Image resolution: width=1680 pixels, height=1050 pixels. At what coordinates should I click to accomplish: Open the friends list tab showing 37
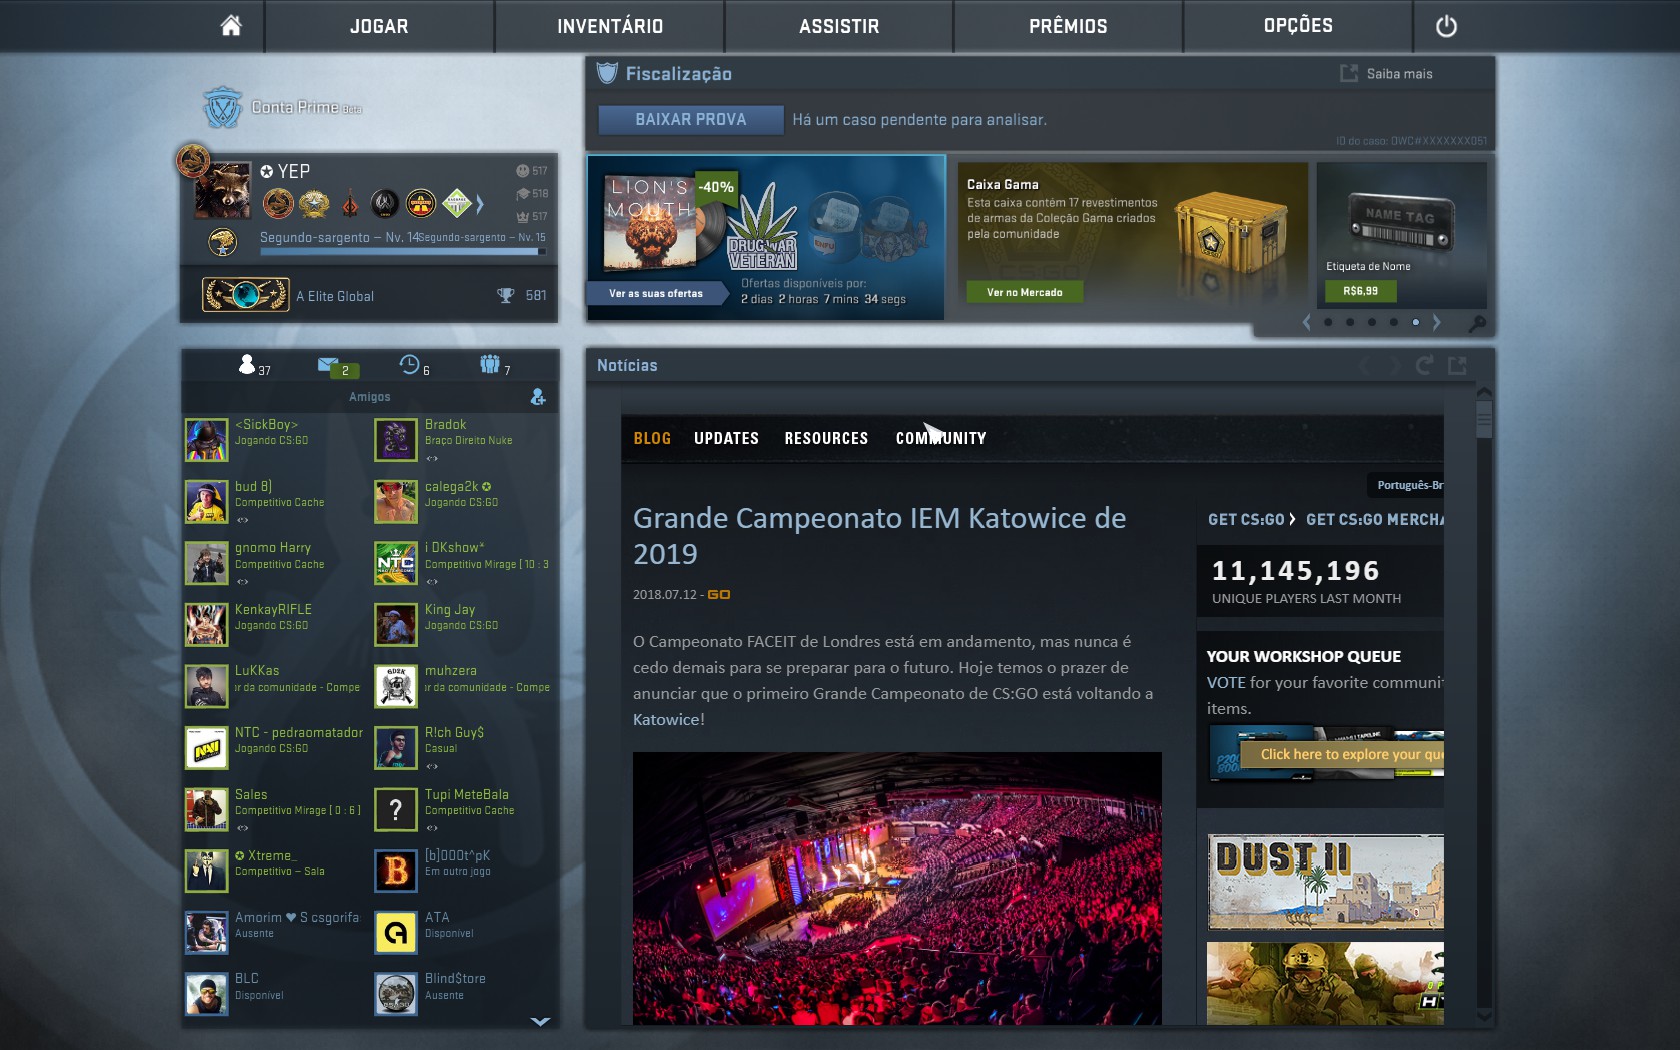pos(254,365)
